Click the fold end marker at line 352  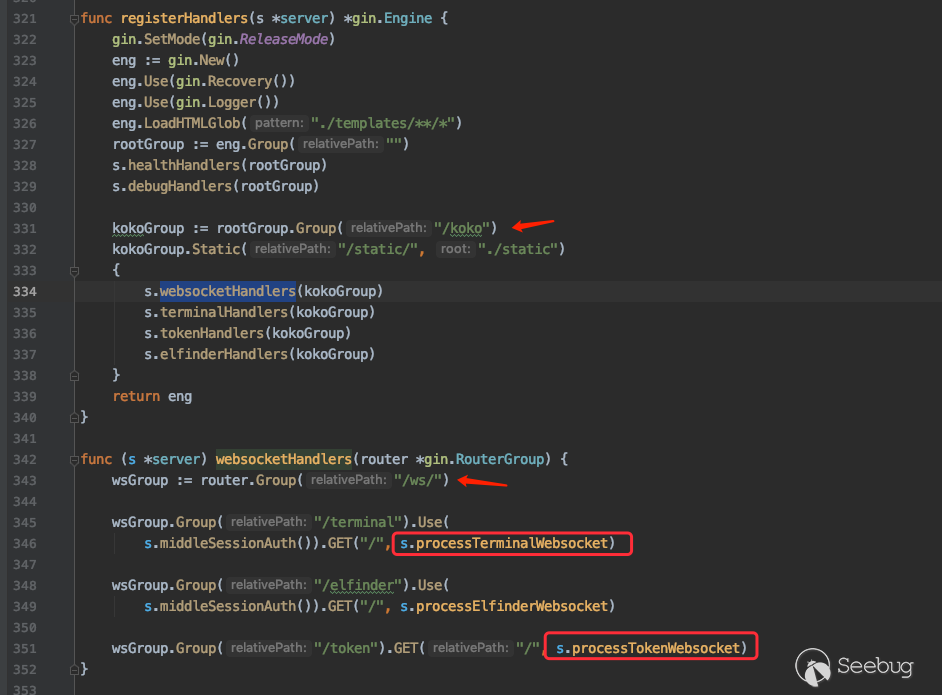[x=74, y=669]
